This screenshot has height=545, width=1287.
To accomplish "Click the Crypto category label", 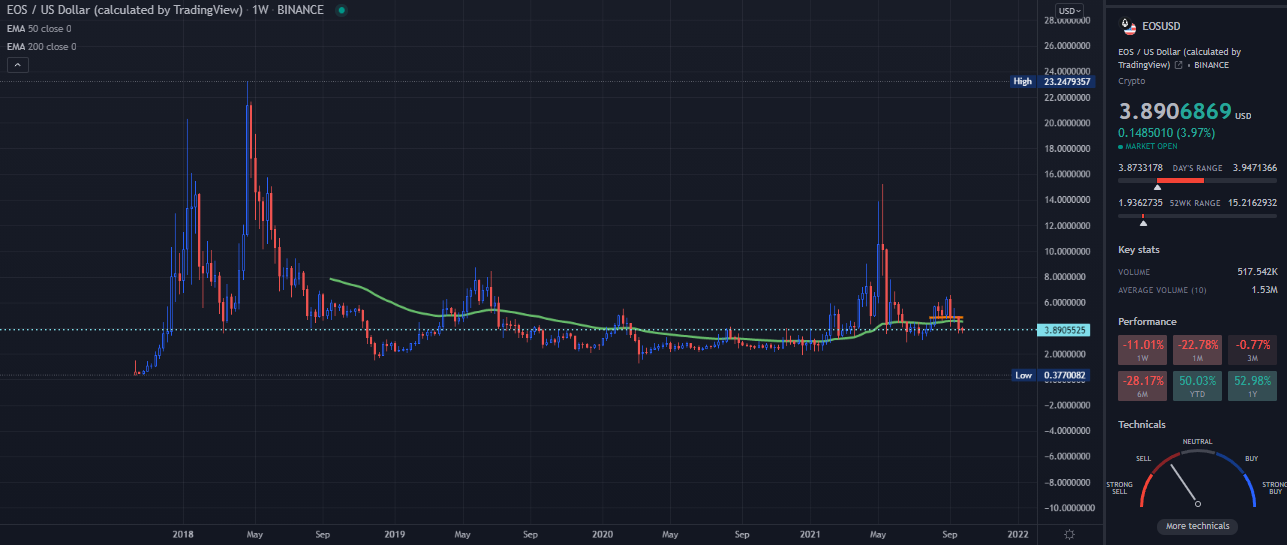I will pyautogui.click(x=1131, y=80).
